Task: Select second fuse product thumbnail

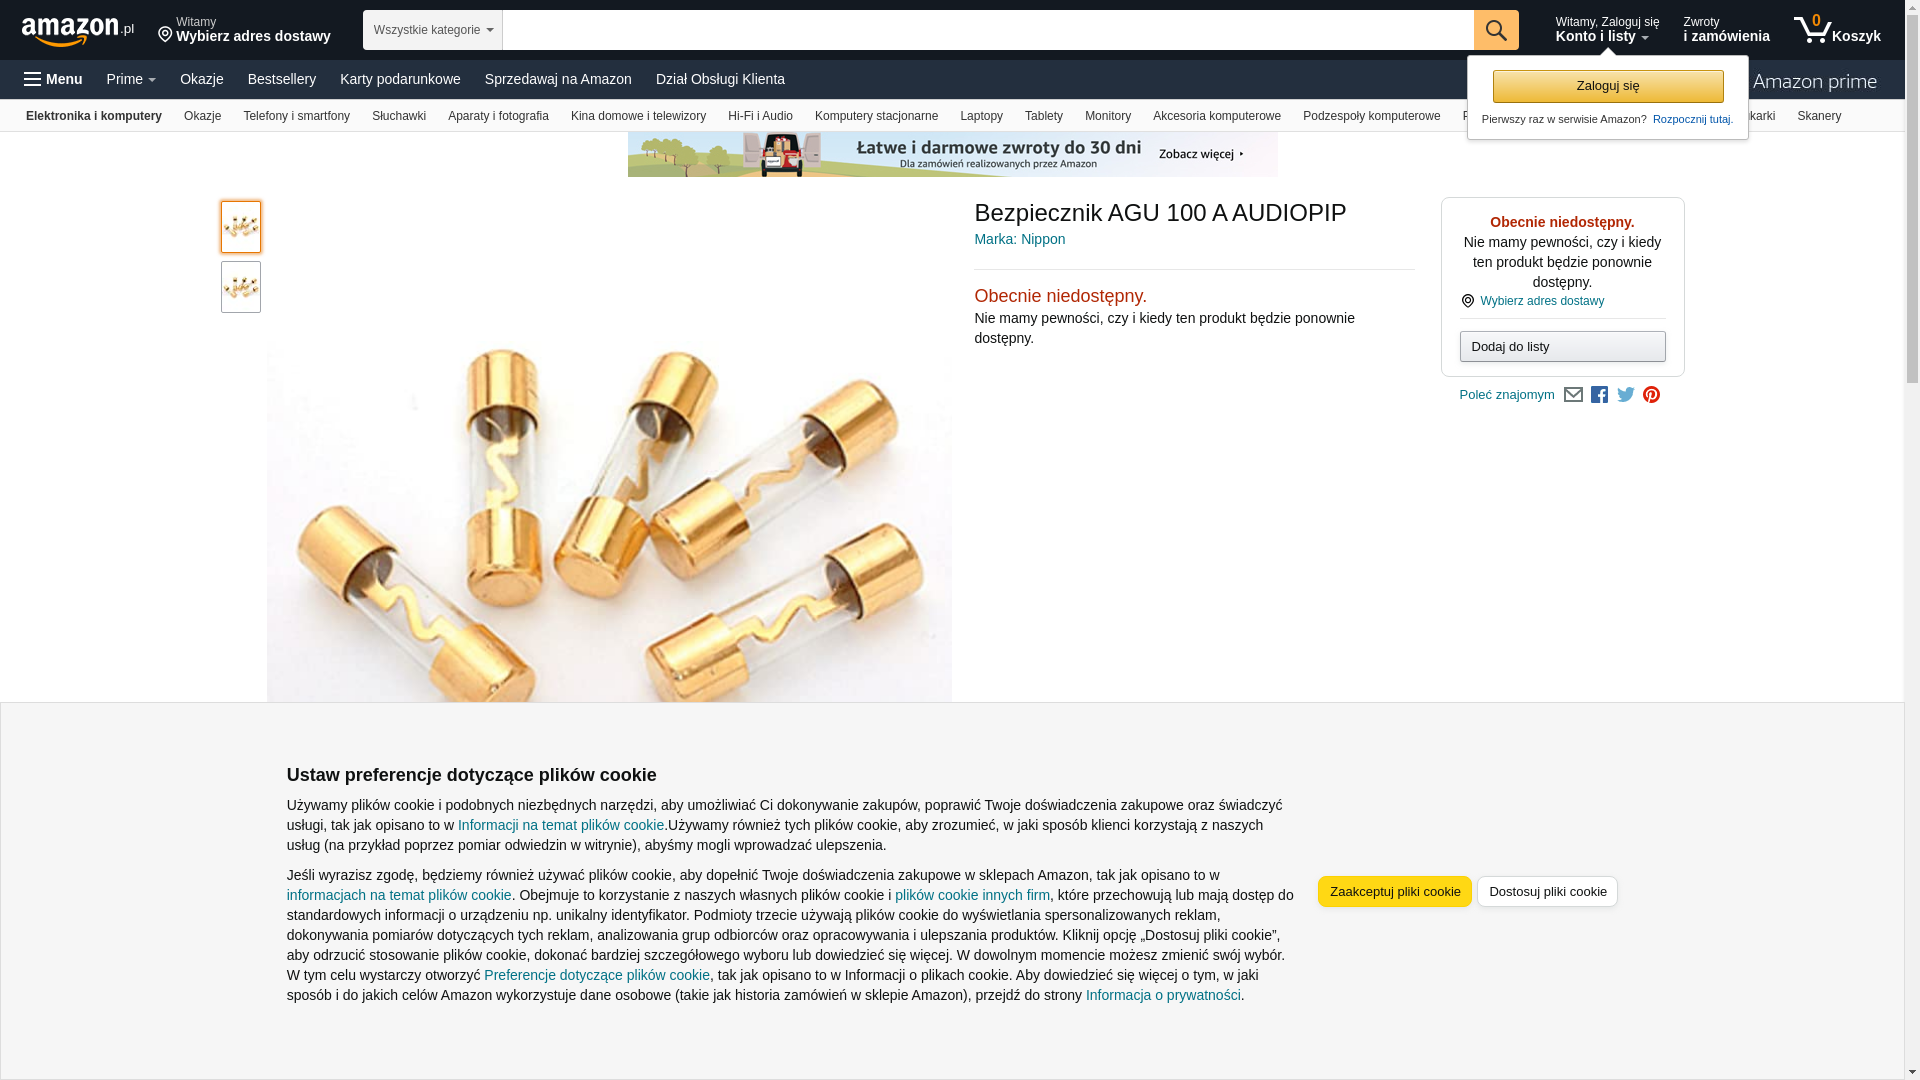Action: coord(241,287)
